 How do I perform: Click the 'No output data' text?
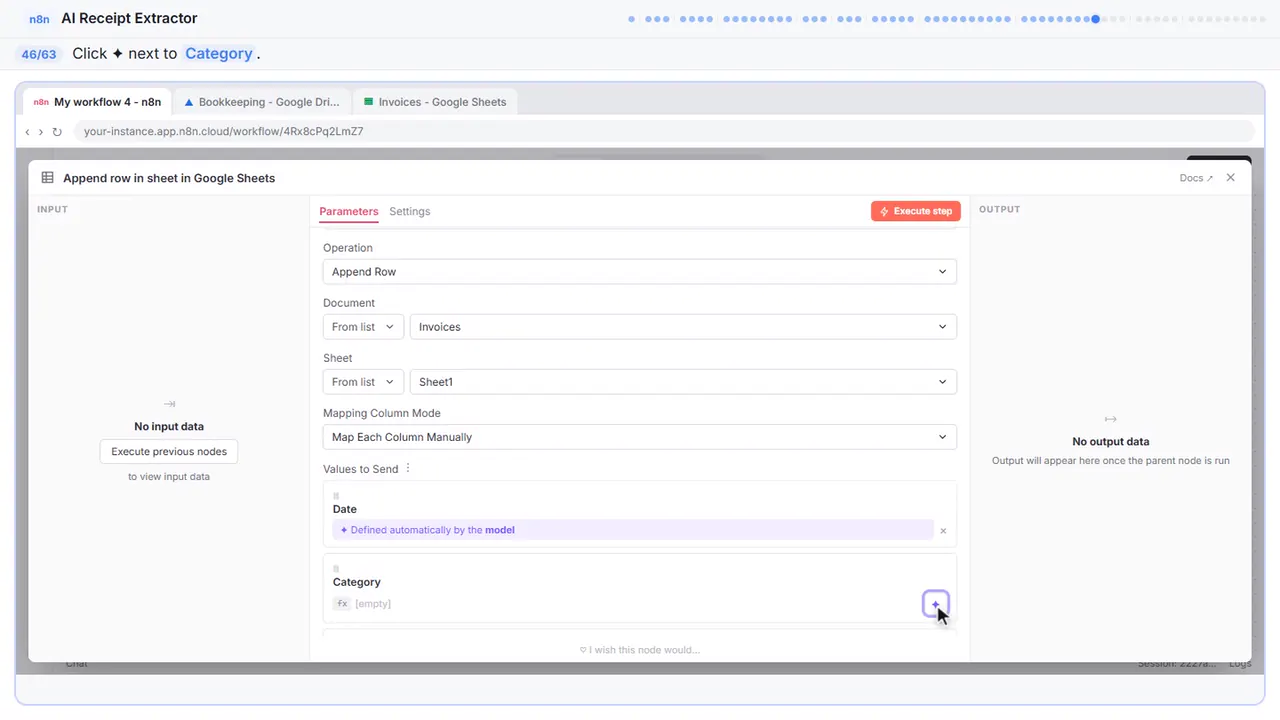click(1111, 442)
